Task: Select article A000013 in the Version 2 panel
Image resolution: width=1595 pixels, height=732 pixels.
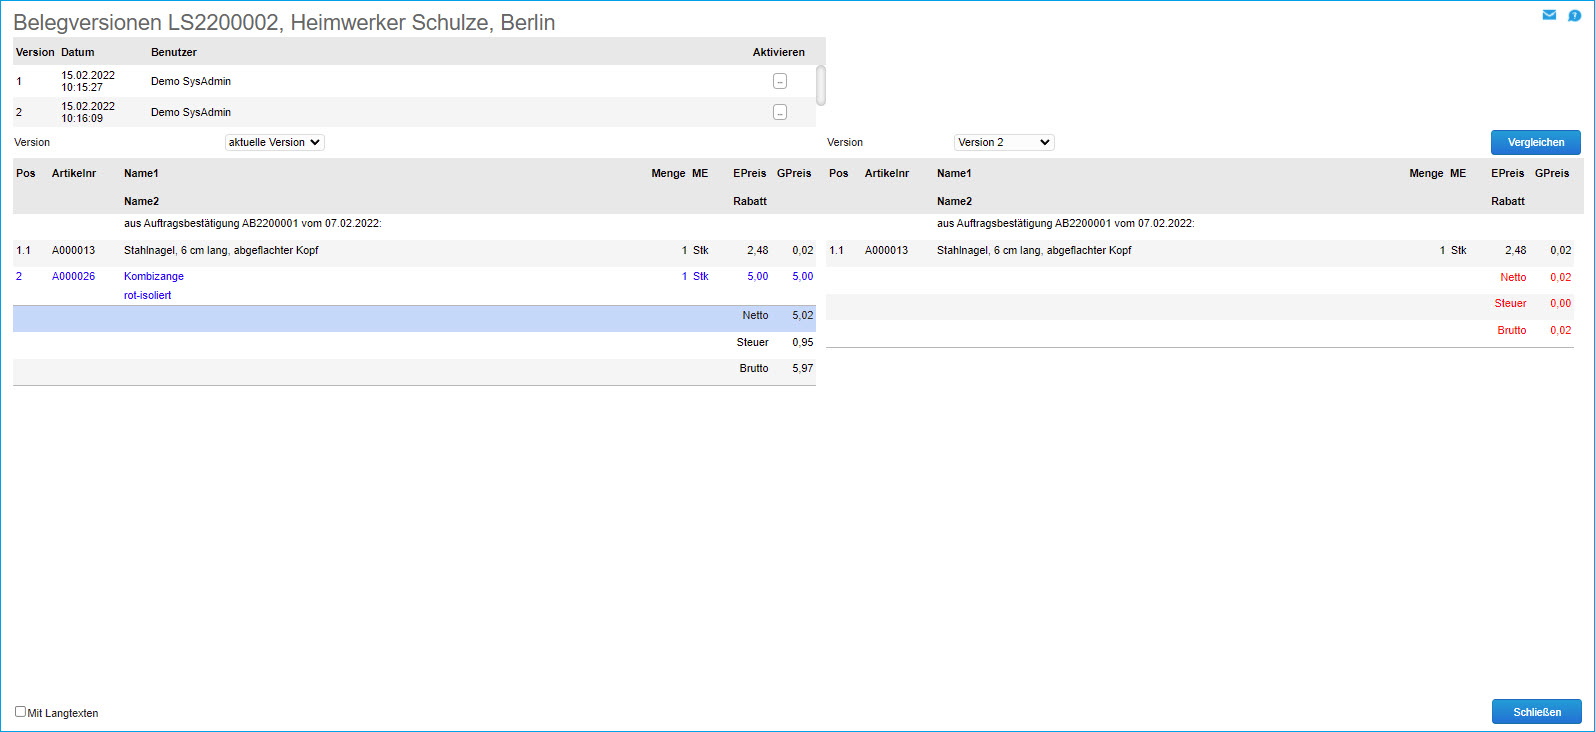Action: (886, 250)
